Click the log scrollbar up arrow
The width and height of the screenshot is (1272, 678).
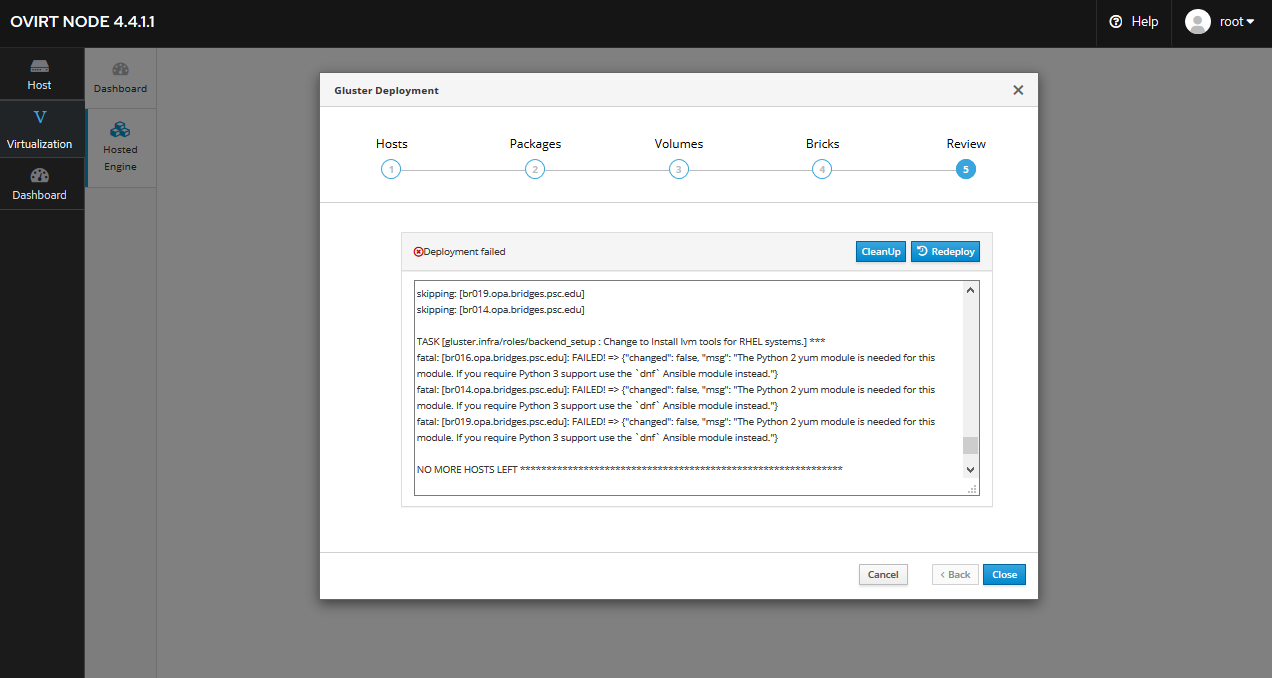970,291
